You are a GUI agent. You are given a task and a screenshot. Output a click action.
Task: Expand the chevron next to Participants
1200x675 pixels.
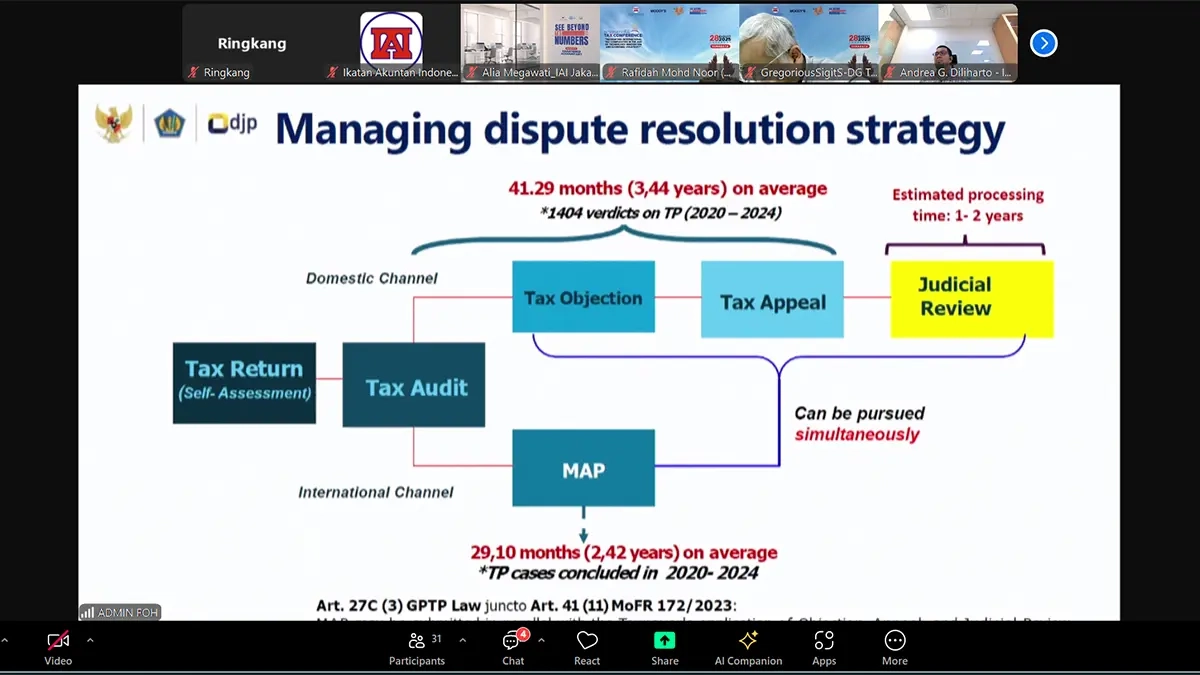pyautogui.click(x=462, y=640)
